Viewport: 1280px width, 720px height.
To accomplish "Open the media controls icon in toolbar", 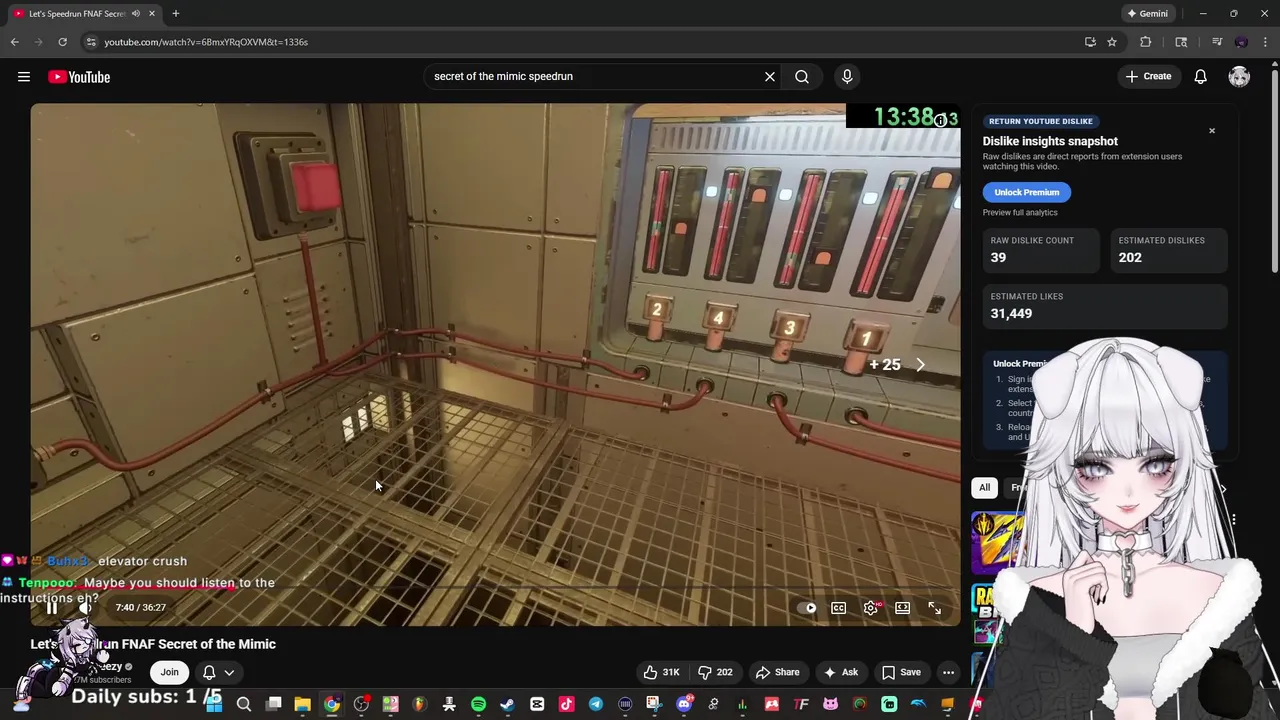I will 1217,42.
